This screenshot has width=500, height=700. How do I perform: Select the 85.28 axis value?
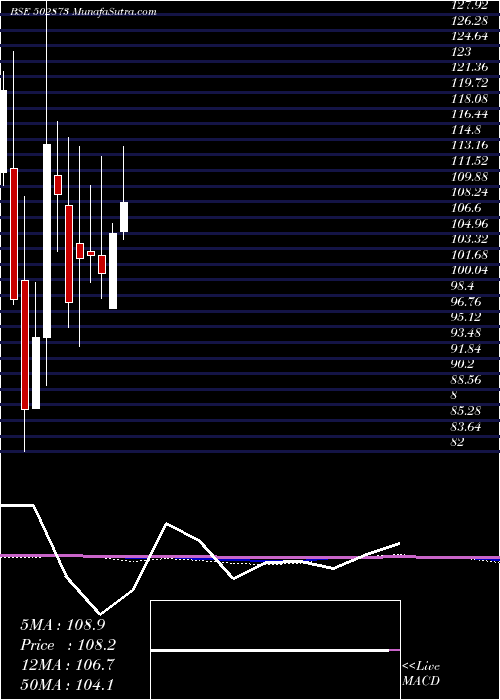coord(467,411)
